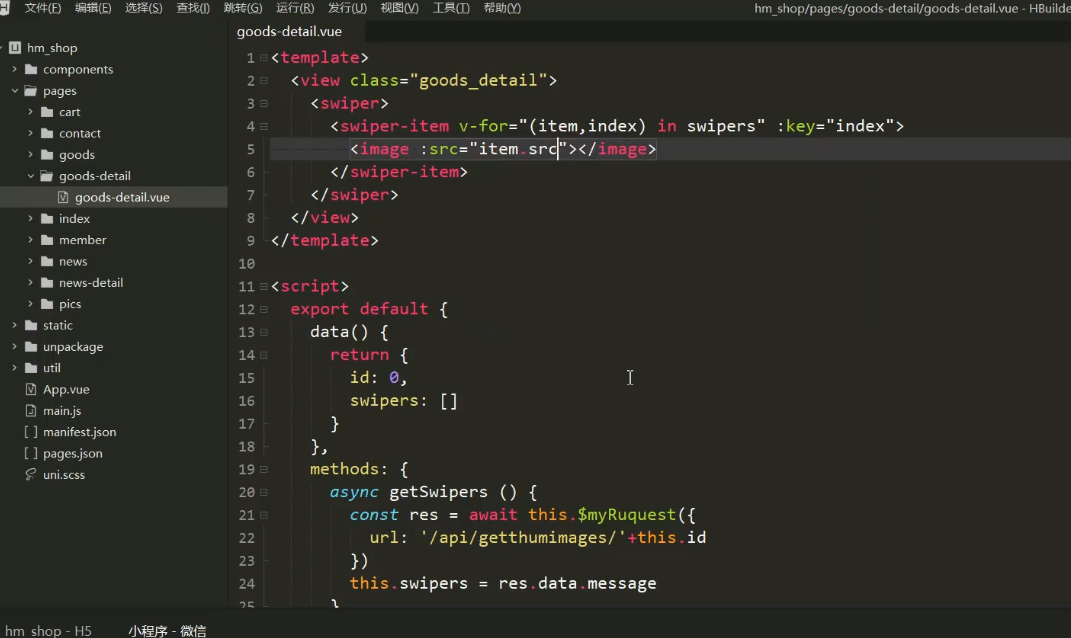Click the main.js file icon
This screenshot has width=1071, height=638.
(31, 411)
